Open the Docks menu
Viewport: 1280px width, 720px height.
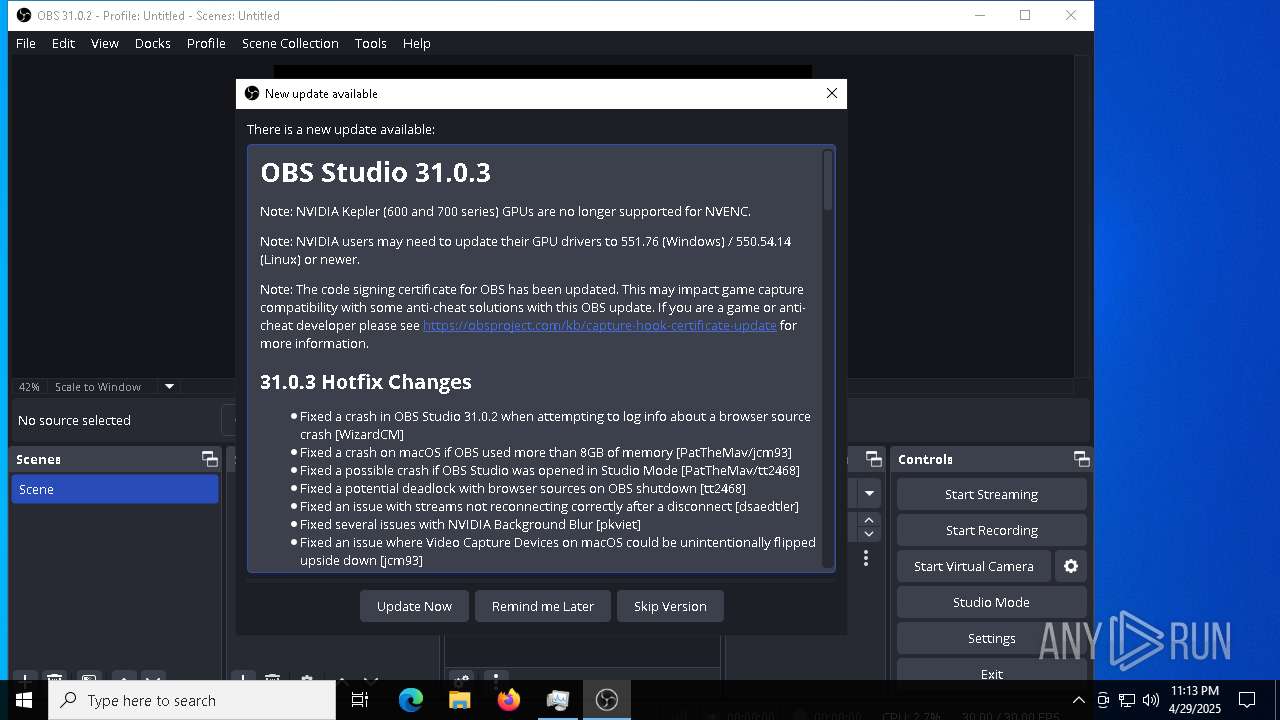click(153, 43)
